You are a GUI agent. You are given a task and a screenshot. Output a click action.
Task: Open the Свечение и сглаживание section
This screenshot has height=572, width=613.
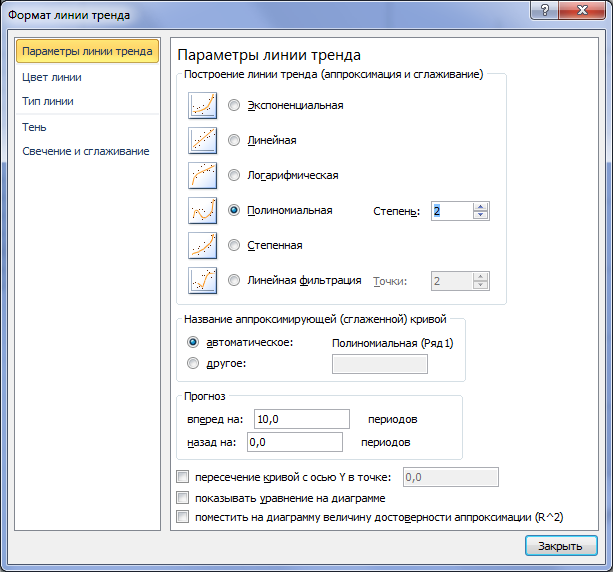86,151
